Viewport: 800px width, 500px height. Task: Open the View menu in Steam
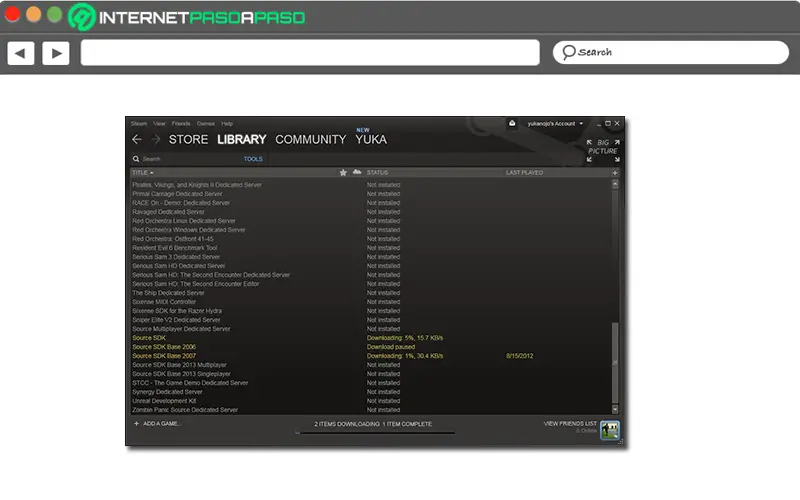[159, 123]
